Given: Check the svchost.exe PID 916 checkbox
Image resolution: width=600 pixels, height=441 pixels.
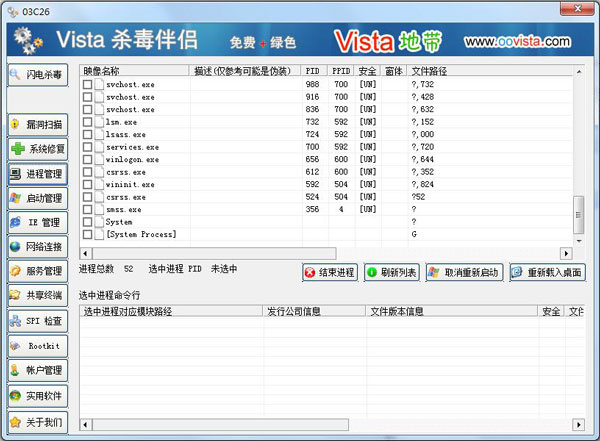Looking at the screenshot, I should pos(87,97).
